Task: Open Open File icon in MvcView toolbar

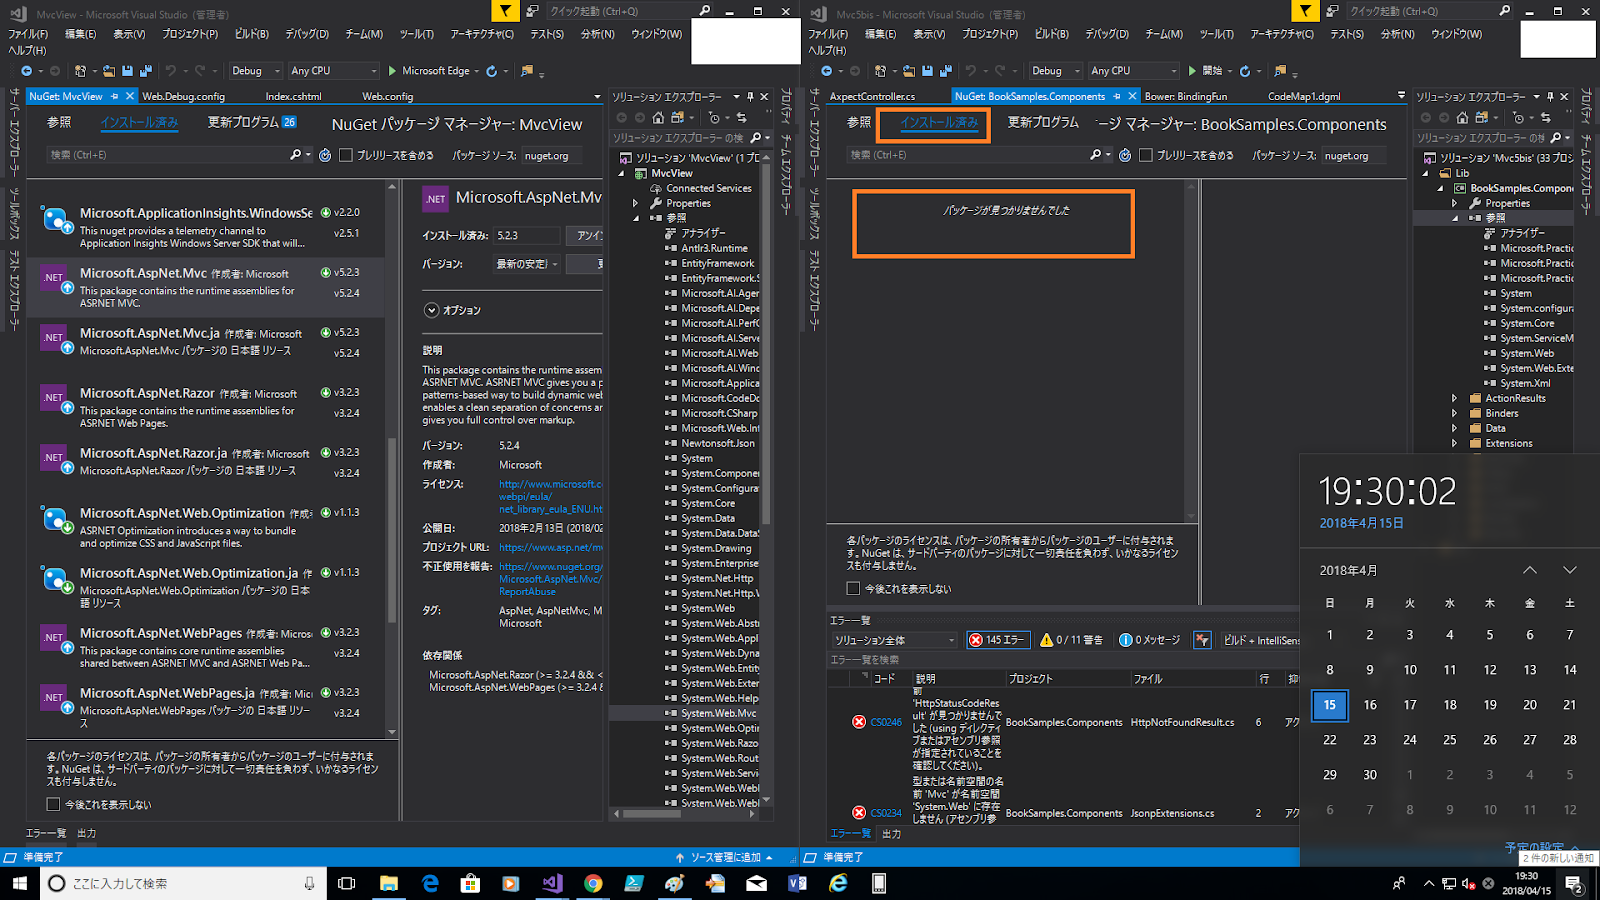Action: tap(108, 71)
